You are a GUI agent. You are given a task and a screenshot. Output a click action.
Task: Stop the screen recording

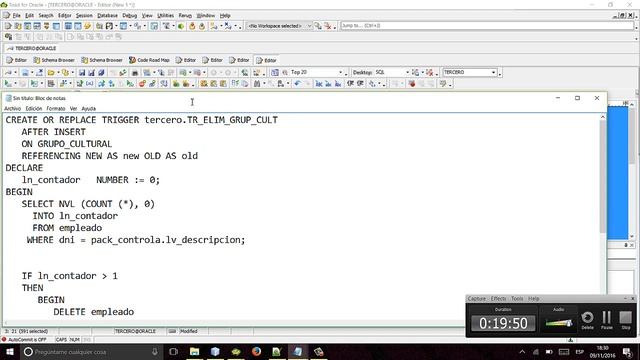click(625, 320)
